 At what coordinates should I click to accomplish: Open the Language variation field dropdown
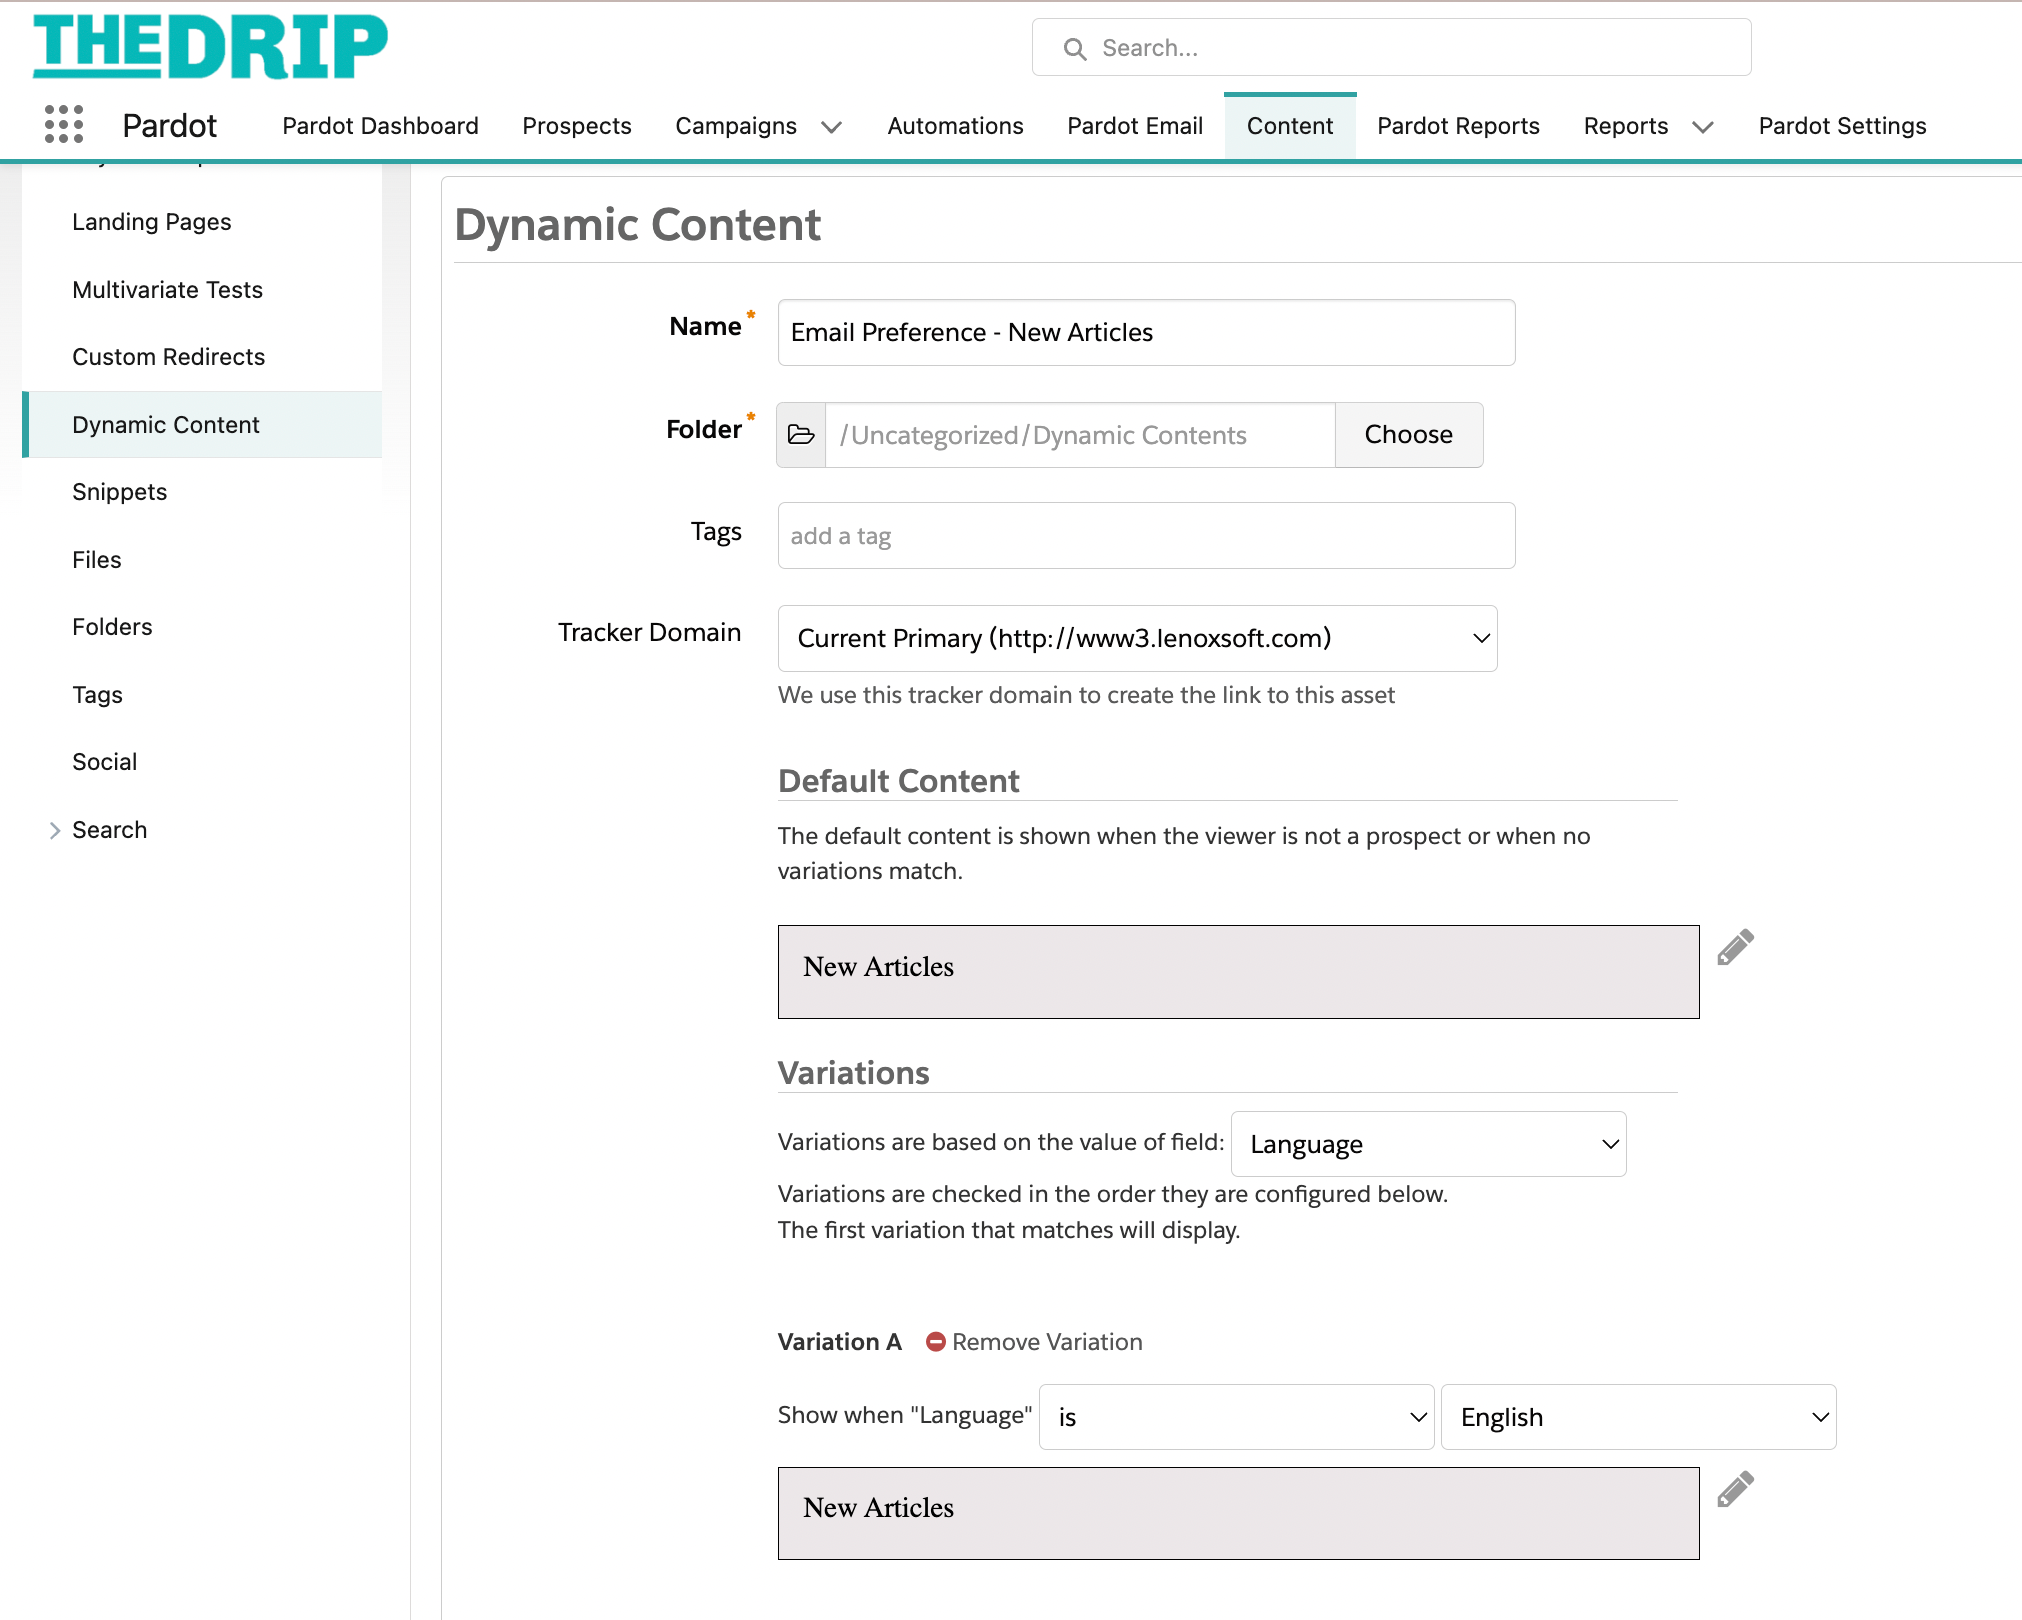tap(1428, 1144)
